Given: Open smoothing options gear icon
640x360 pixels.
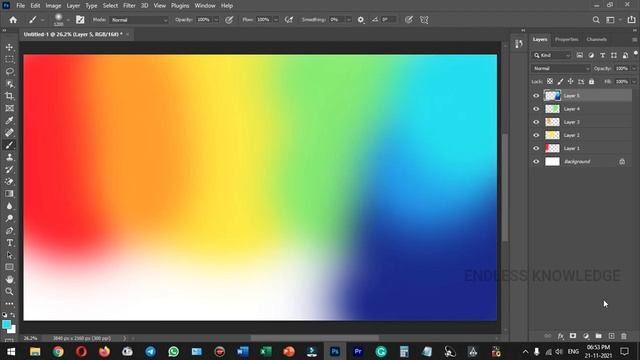Looking at the screenshot, I should (x=361, y=20).
